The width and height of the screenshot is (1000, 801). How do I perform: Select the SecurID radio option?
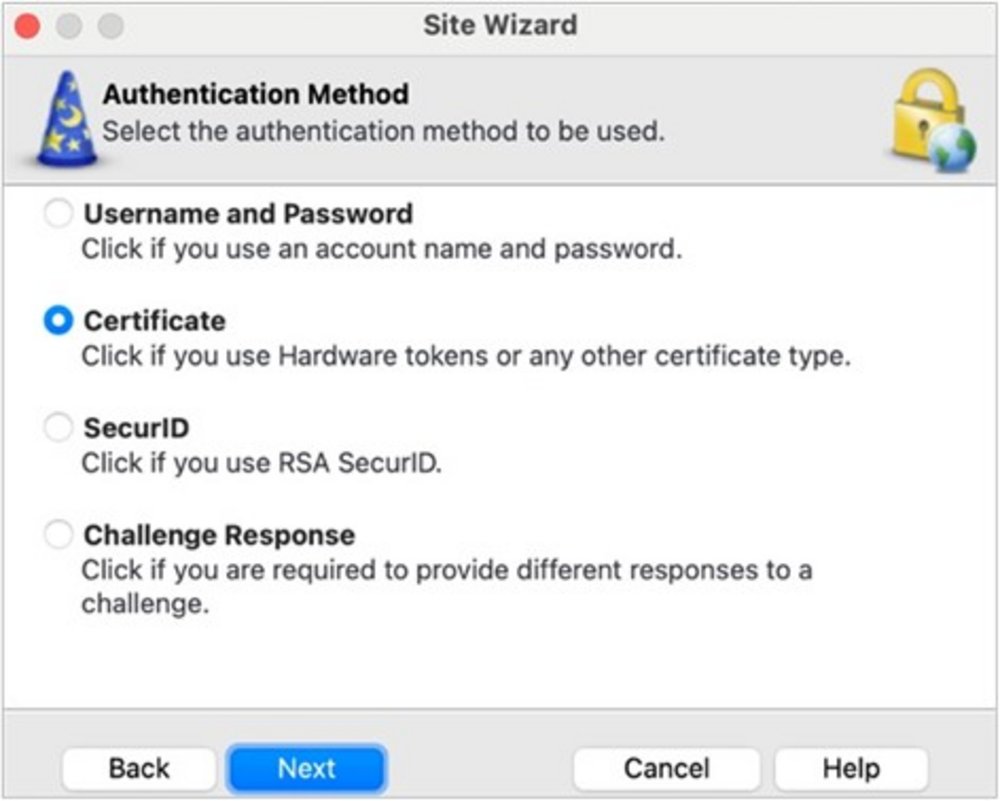pos(59,428)
